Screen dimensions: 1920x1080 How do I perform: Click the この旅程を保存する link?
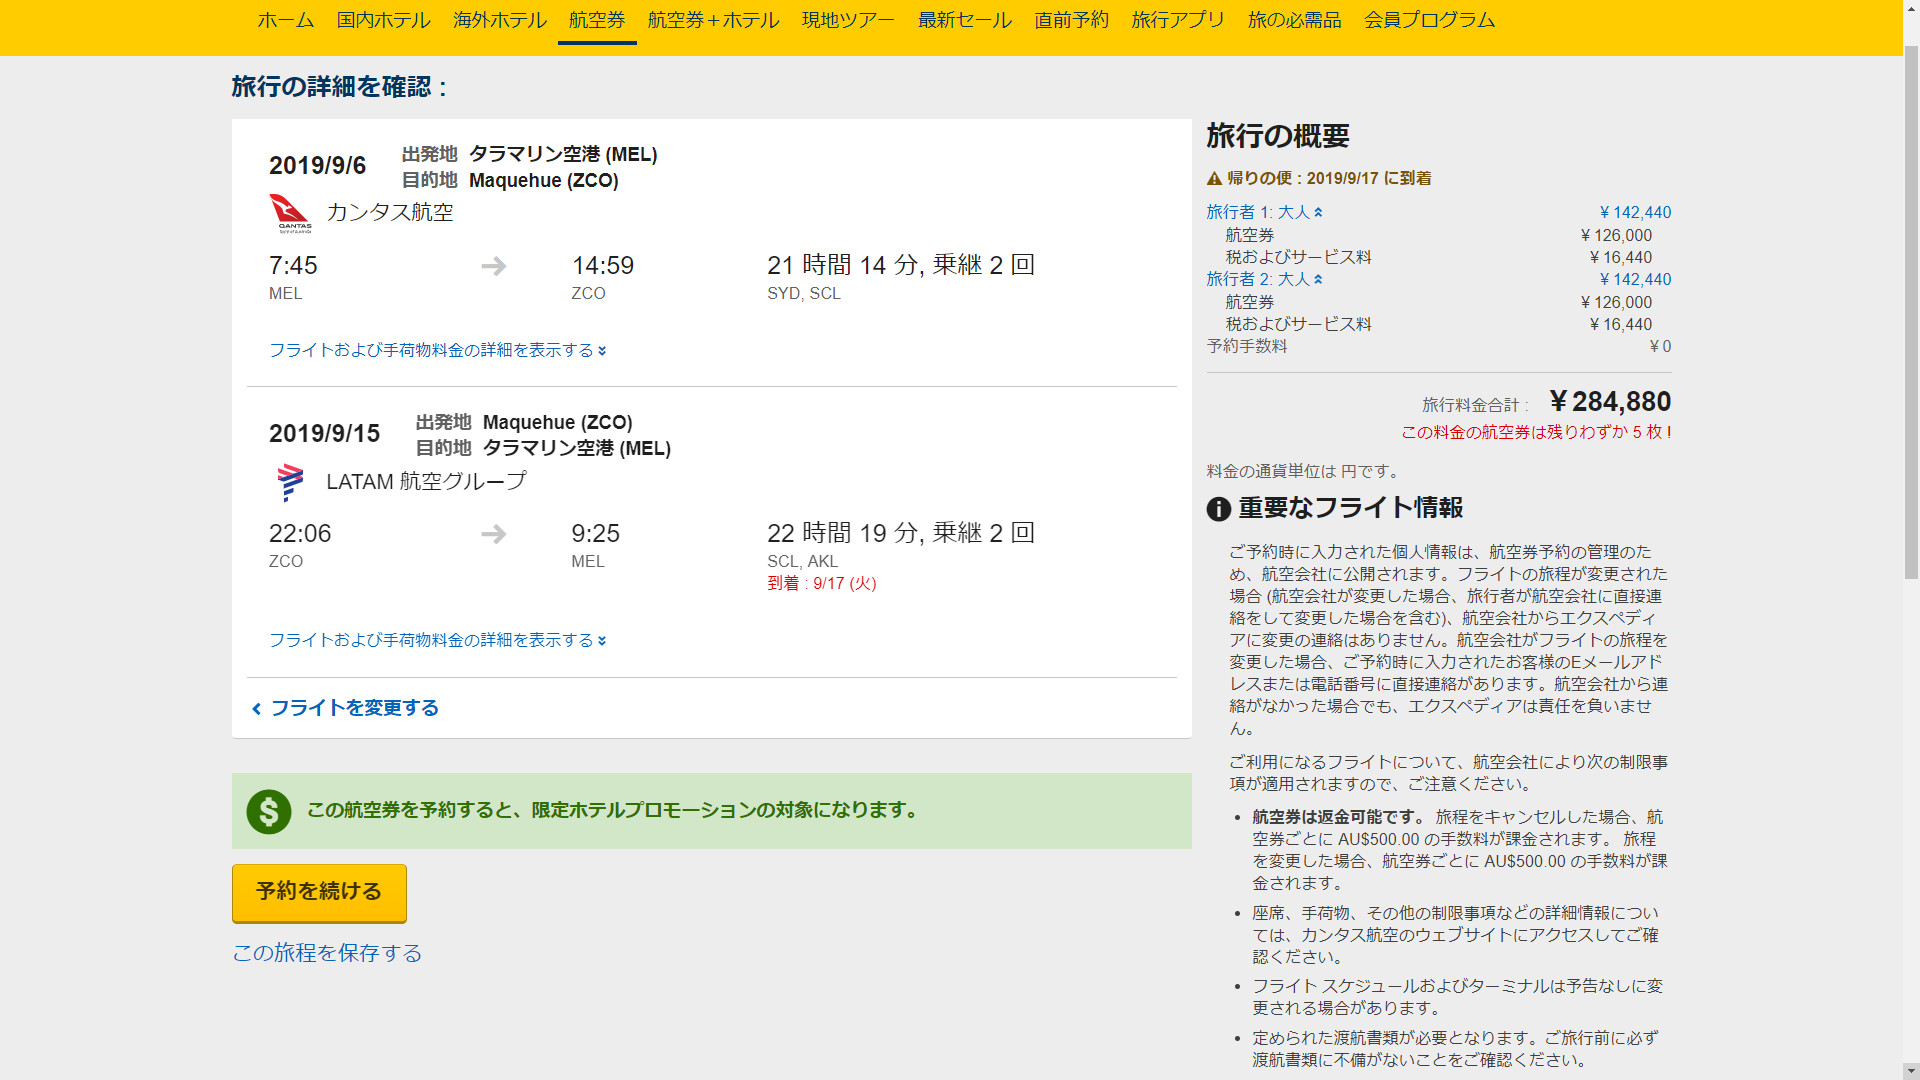[x=327, y=953]
